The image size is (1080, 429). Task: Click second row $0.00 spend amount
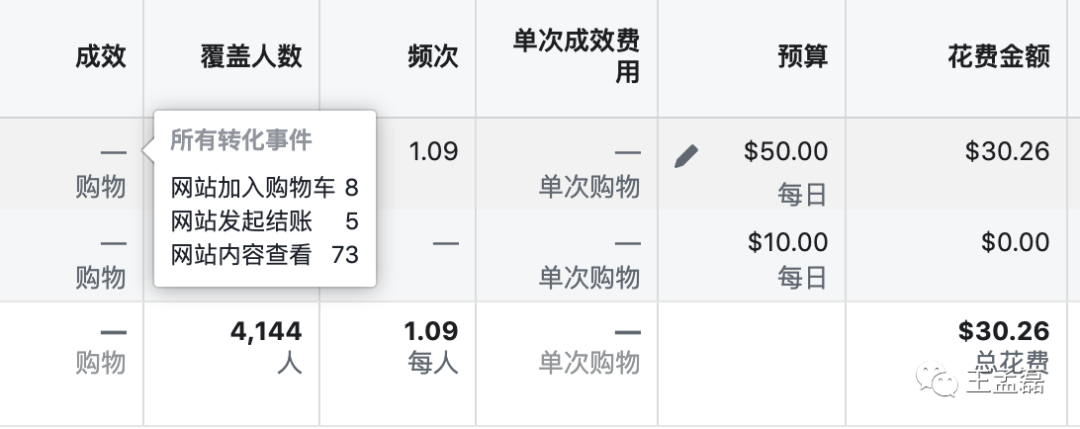(x=1015, y=242)
